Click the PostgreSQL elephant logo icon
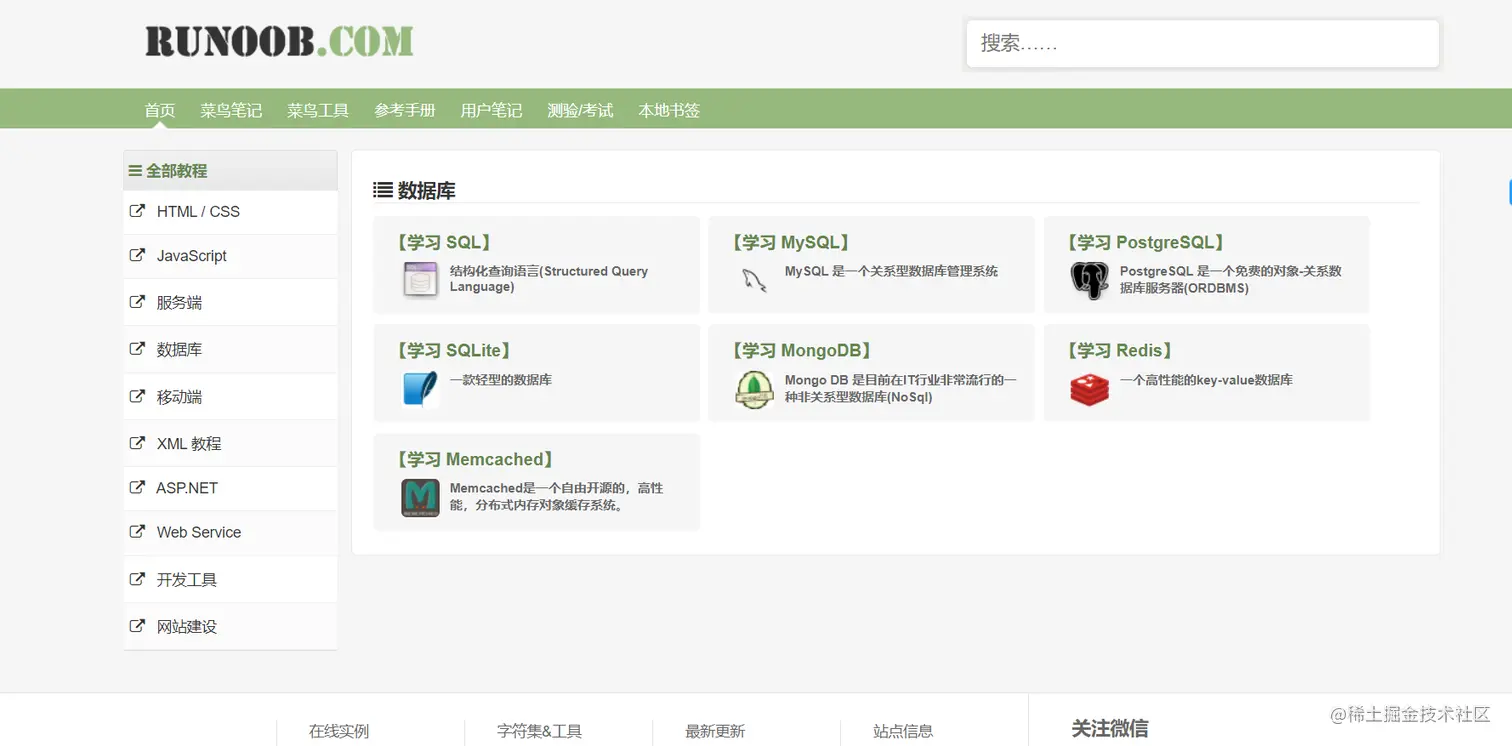 [1090, 280]
